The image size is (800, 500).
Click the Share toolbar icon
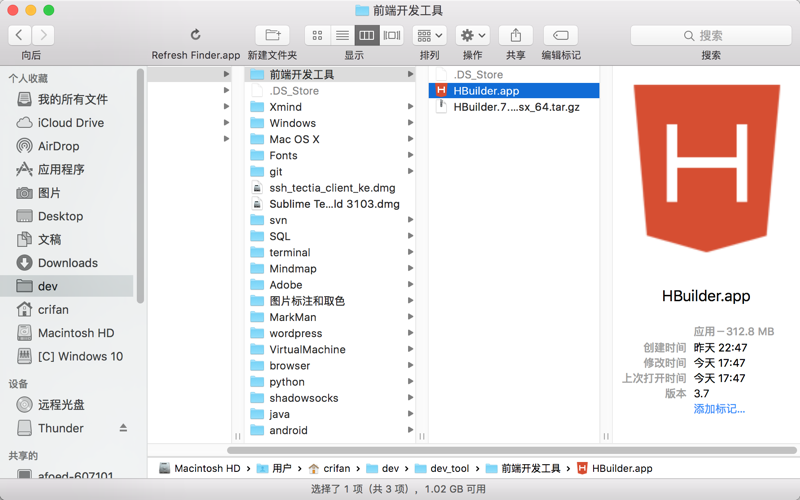(516, 35)
